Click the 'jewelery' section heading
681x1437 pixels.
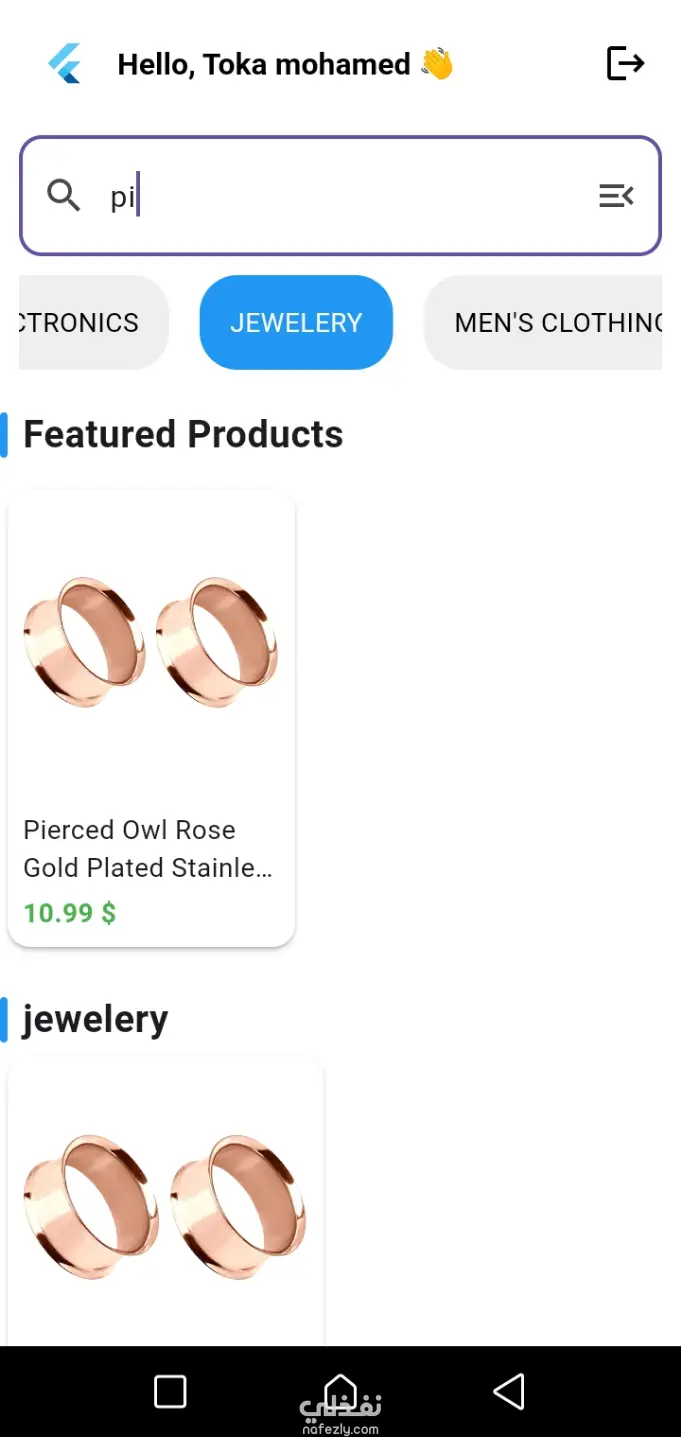pos(95,1018)
